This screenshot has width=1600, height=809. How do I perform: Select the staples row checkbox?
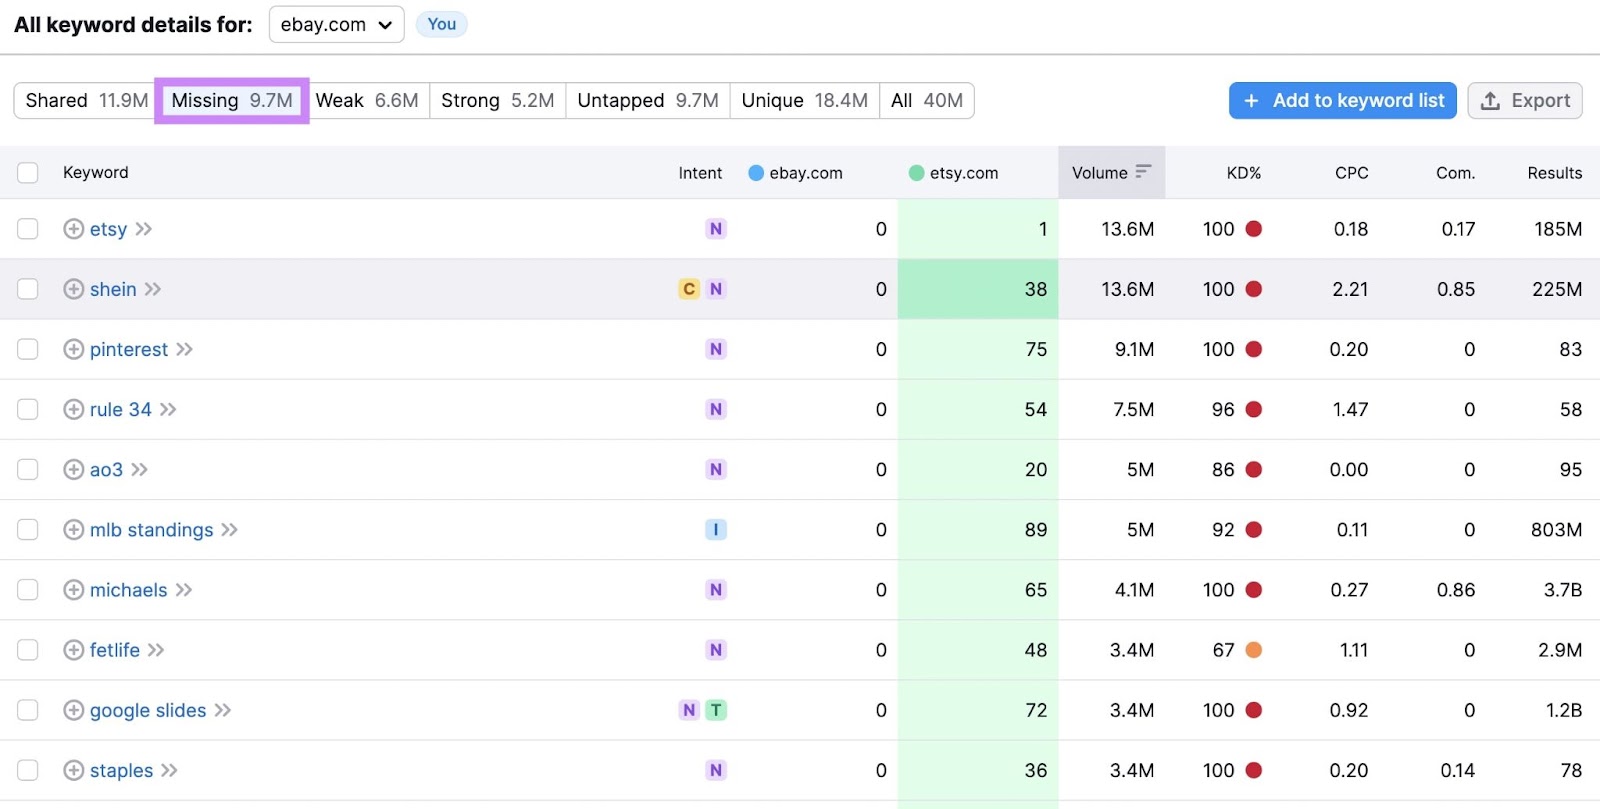click(x=28, y=770)
